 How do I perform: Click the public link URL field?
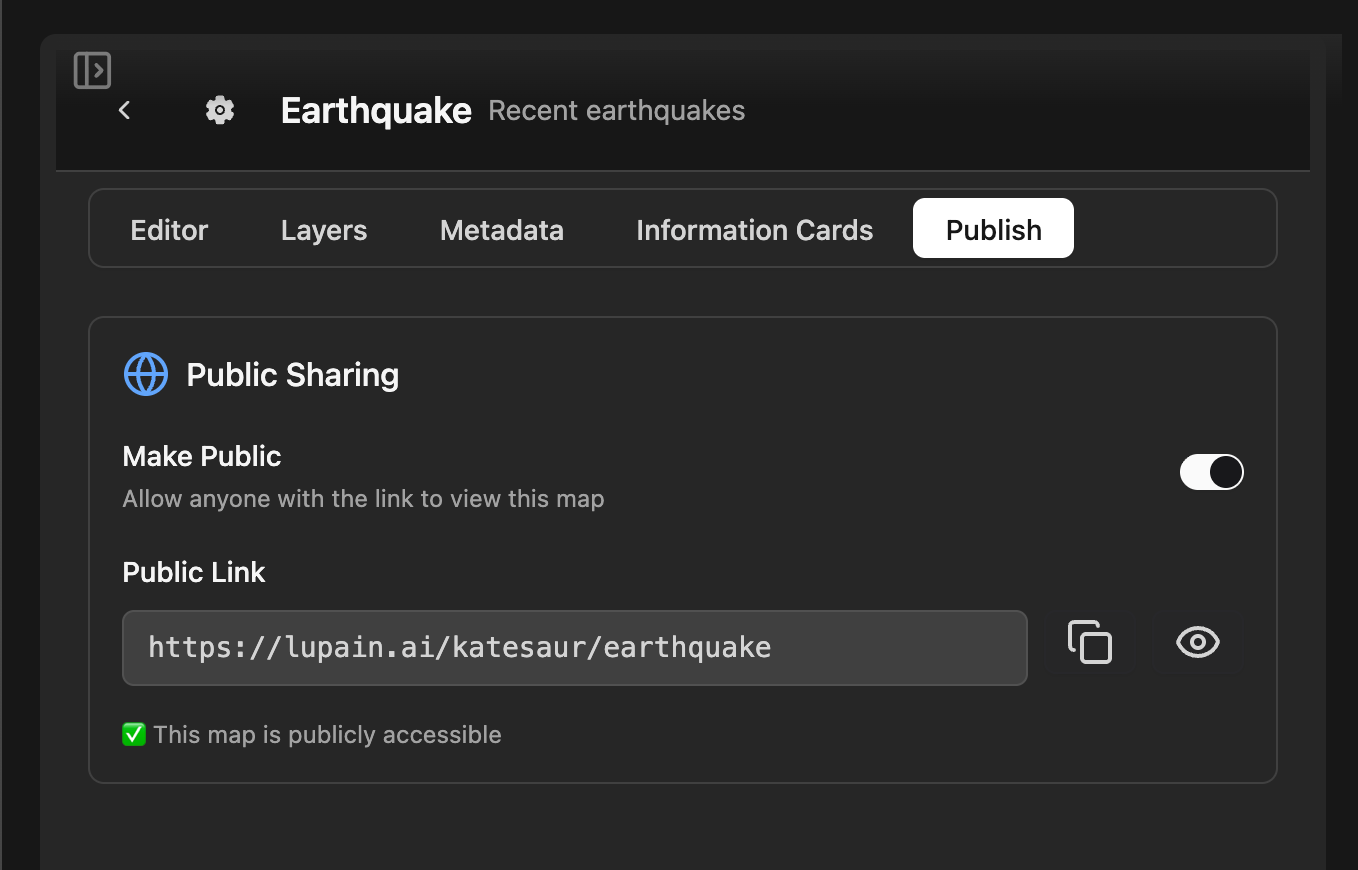[x=574, y=648]
